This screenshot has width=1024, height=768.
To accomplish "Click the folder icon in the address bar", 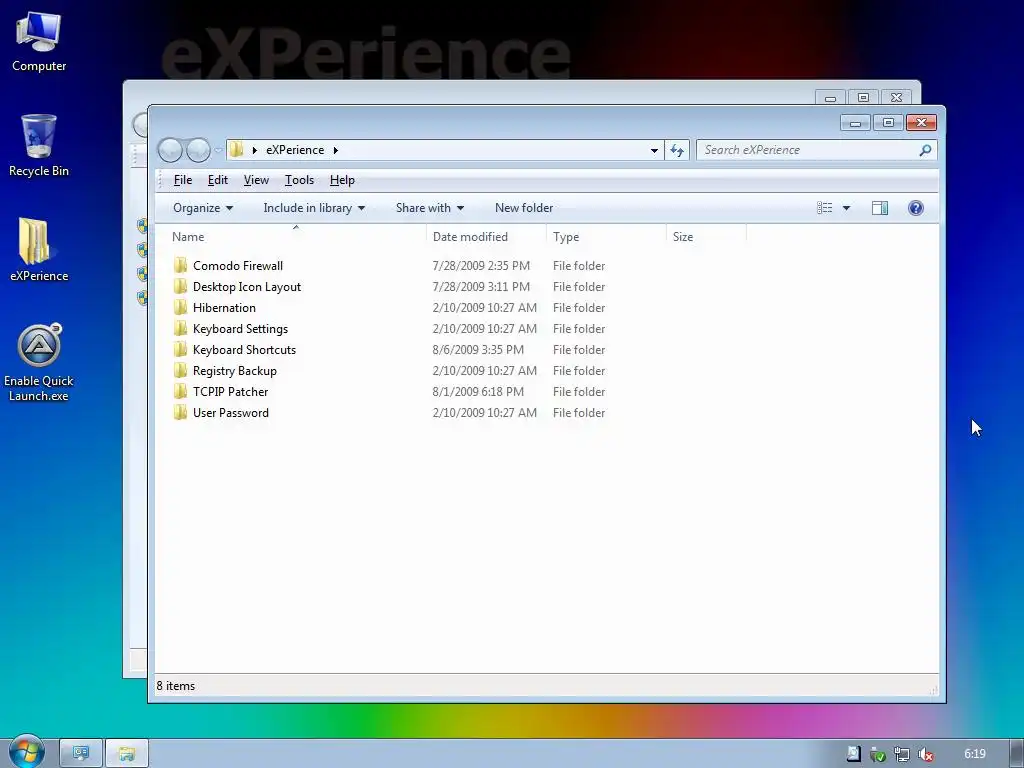I will click(x=236, y=150).
